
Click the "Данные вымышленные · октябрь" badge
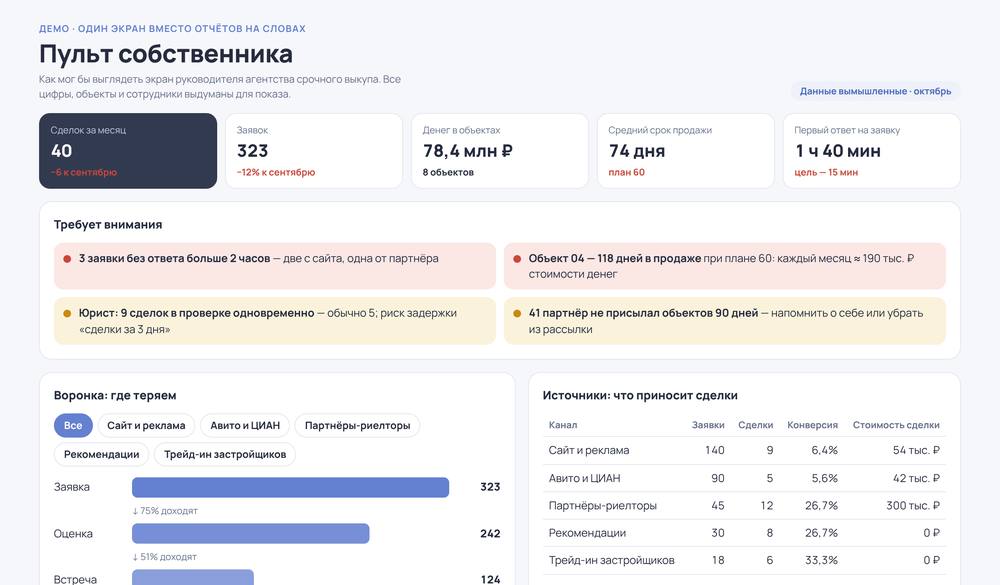(x=876, y=91)
